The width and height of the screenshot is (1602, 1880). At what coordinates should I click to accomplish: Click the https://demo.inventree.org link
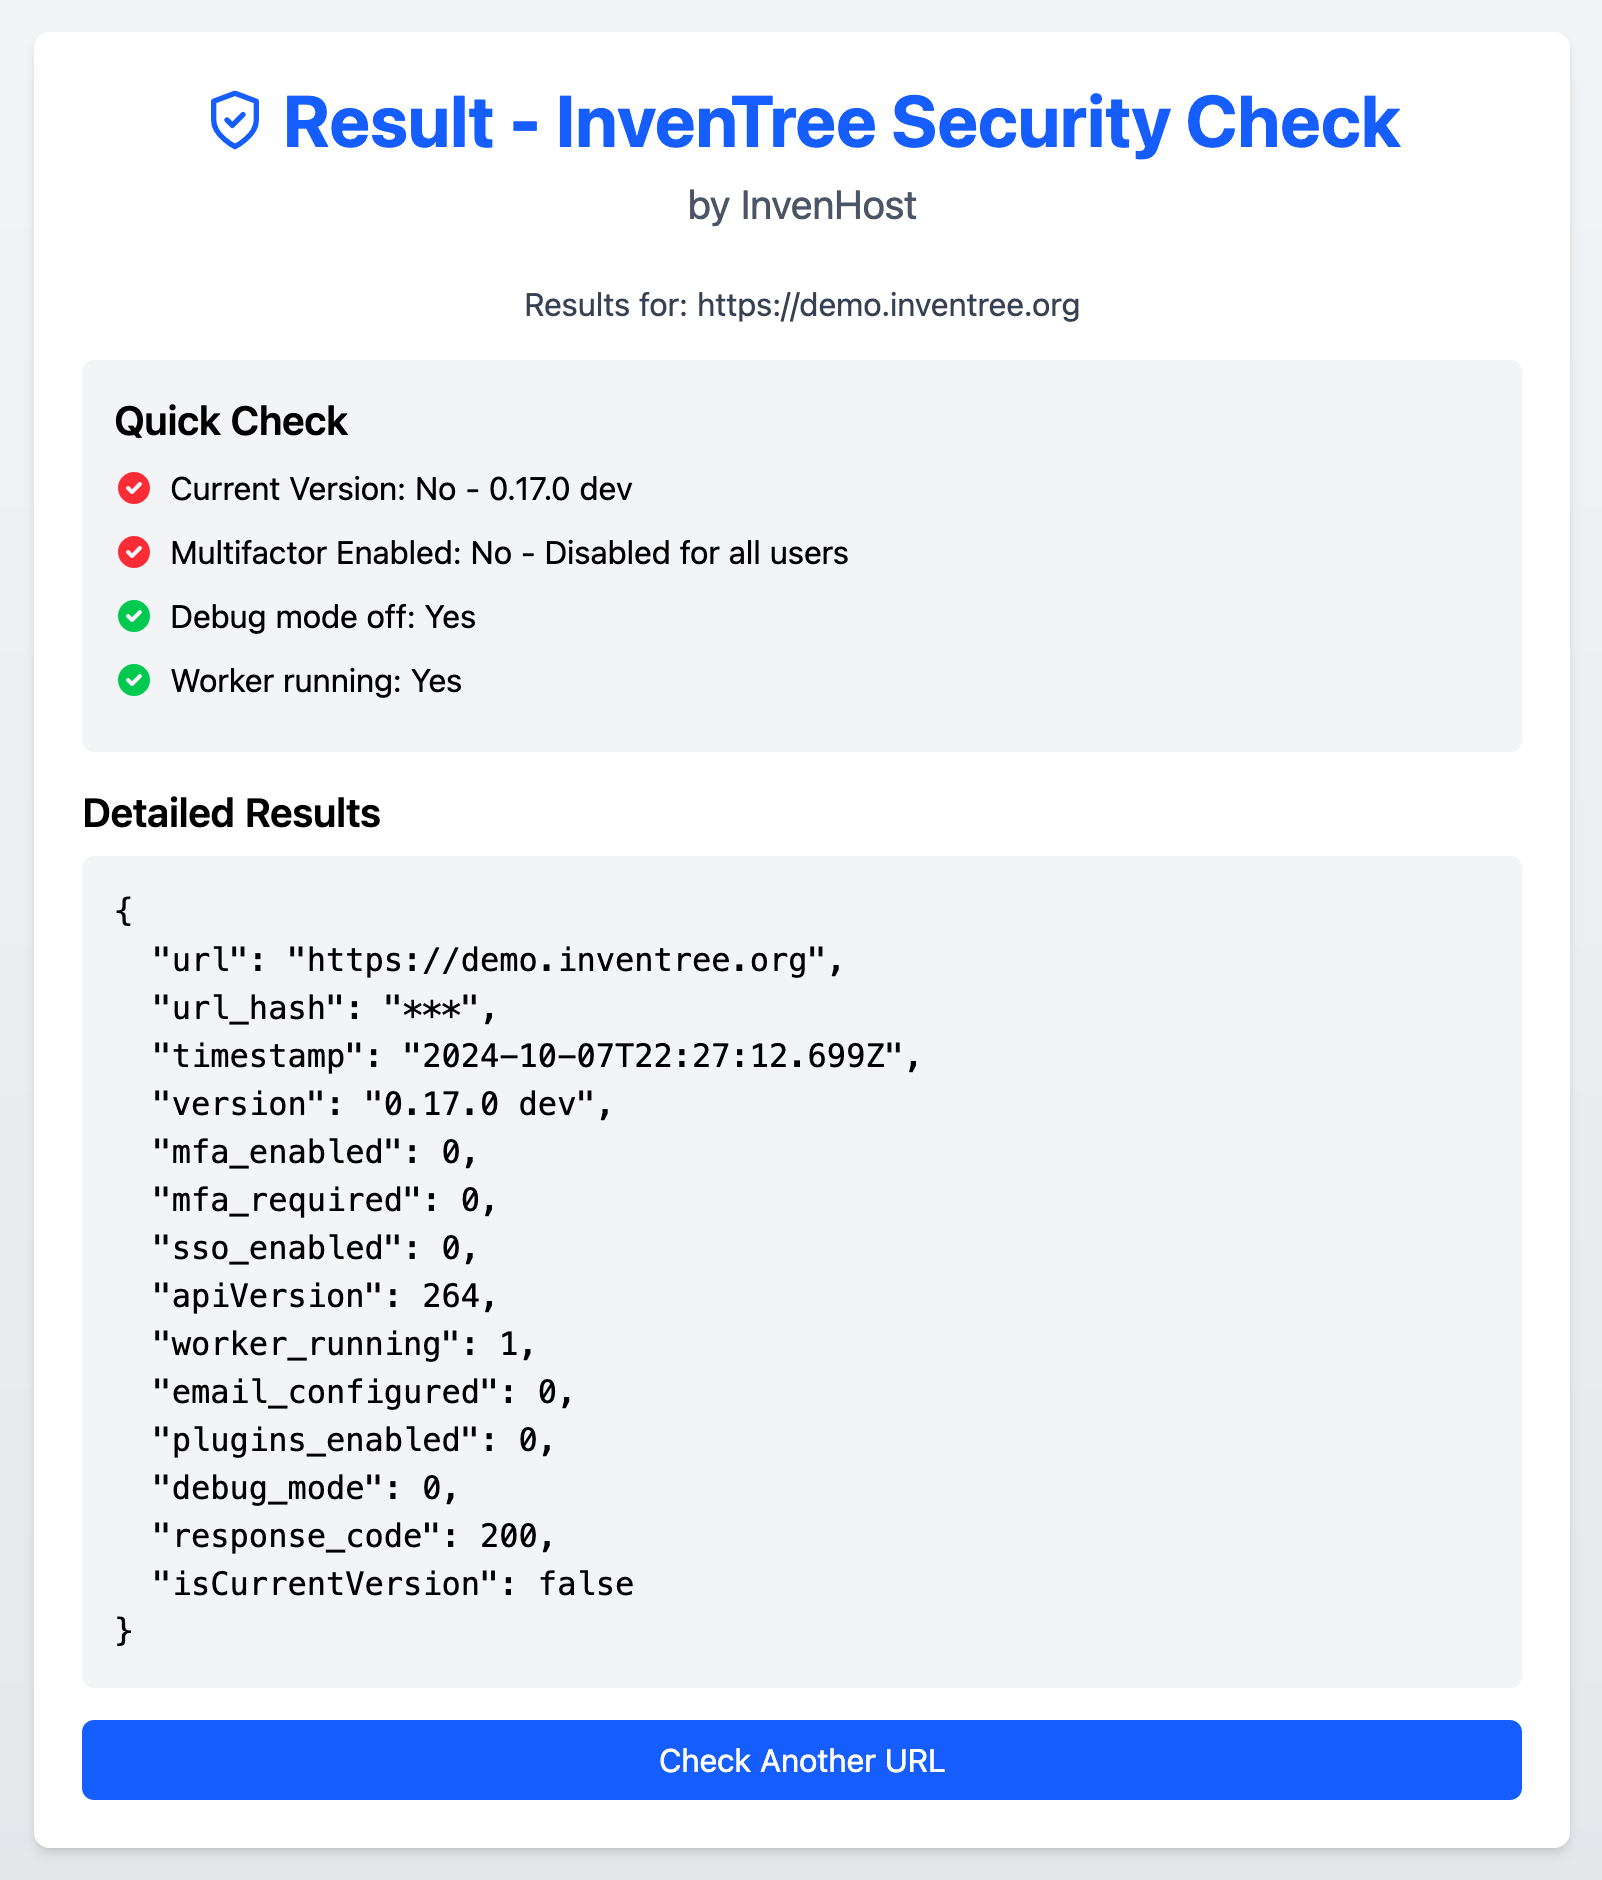point(887,306)
